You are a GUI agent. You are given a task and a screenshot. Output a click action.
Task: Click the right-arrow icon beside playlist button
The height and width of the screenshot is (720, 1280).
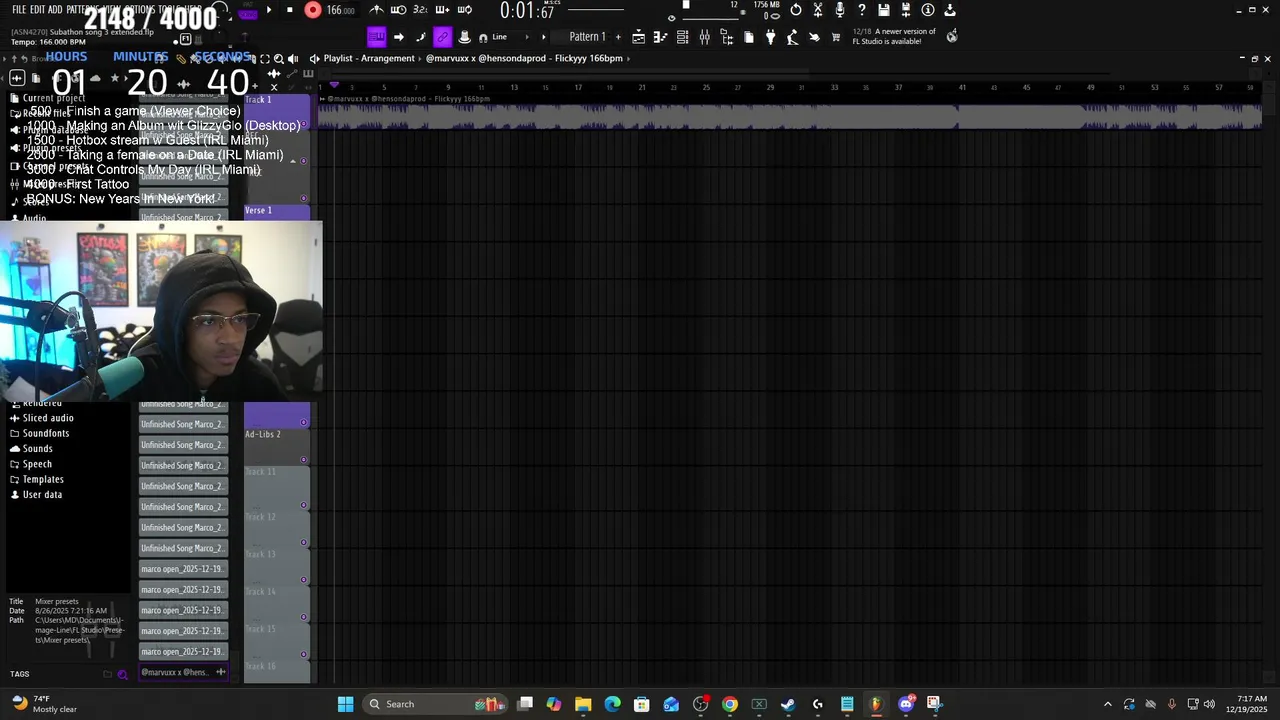(398, 37)
